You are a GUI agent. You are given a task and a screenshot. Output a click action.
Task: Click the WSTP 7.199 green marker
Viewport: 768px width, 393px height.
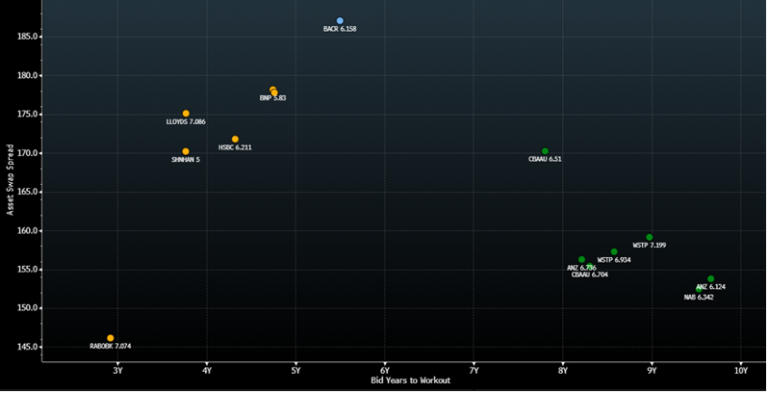coord(649,238)
